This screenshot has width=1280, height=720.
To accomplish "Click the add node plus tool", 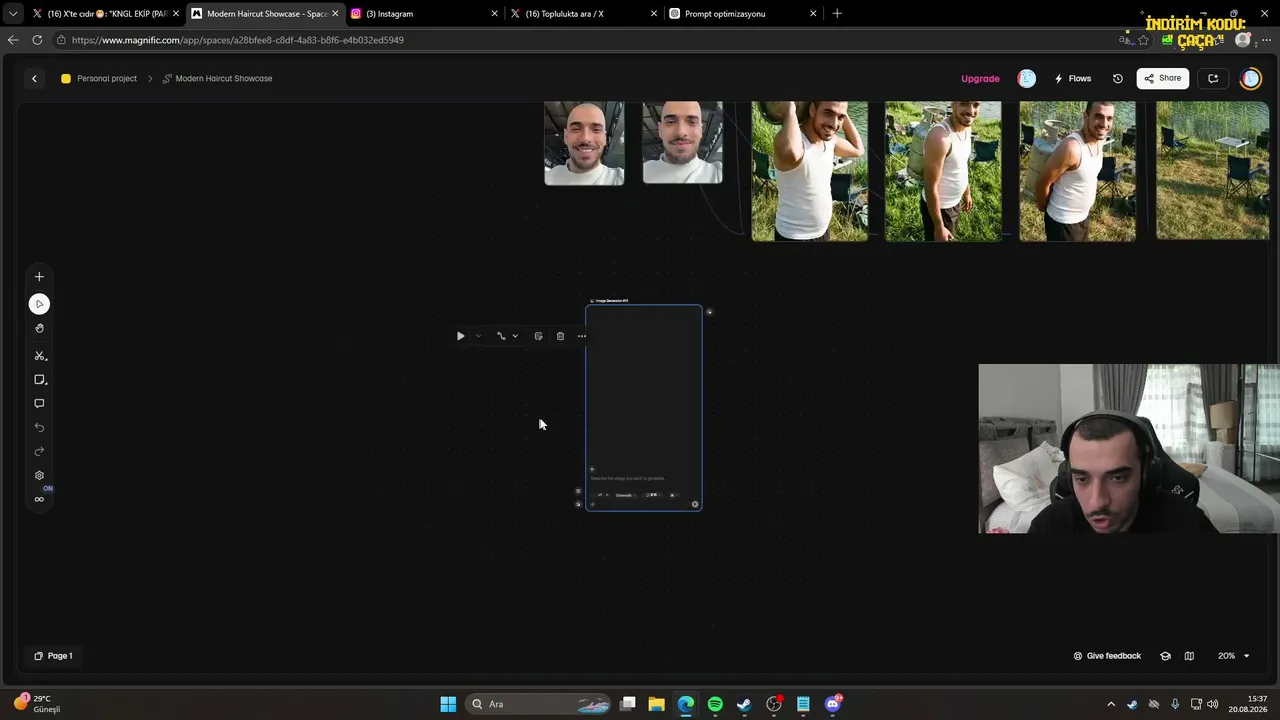I will [39, 277].
